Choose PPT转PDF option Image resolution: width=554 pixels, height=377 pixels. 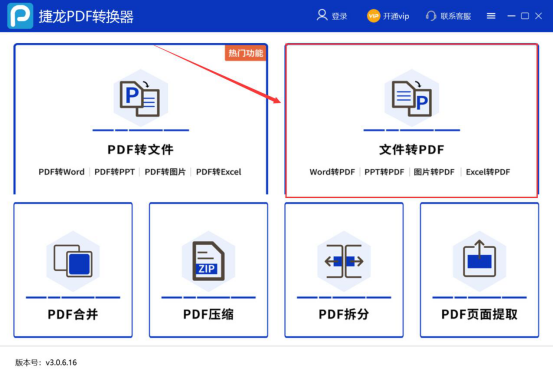click(x=384, y=172)
